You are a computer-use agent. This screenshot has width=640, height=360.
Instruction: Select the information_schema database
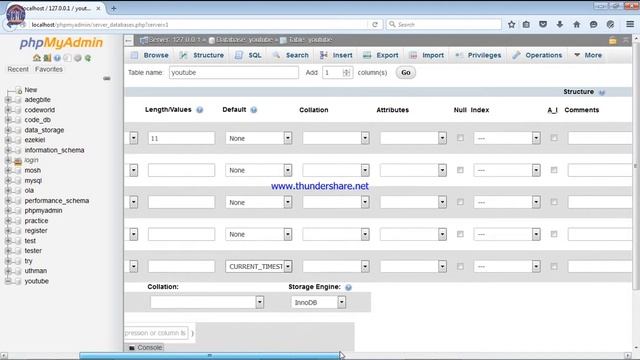[x=54, y=150]
